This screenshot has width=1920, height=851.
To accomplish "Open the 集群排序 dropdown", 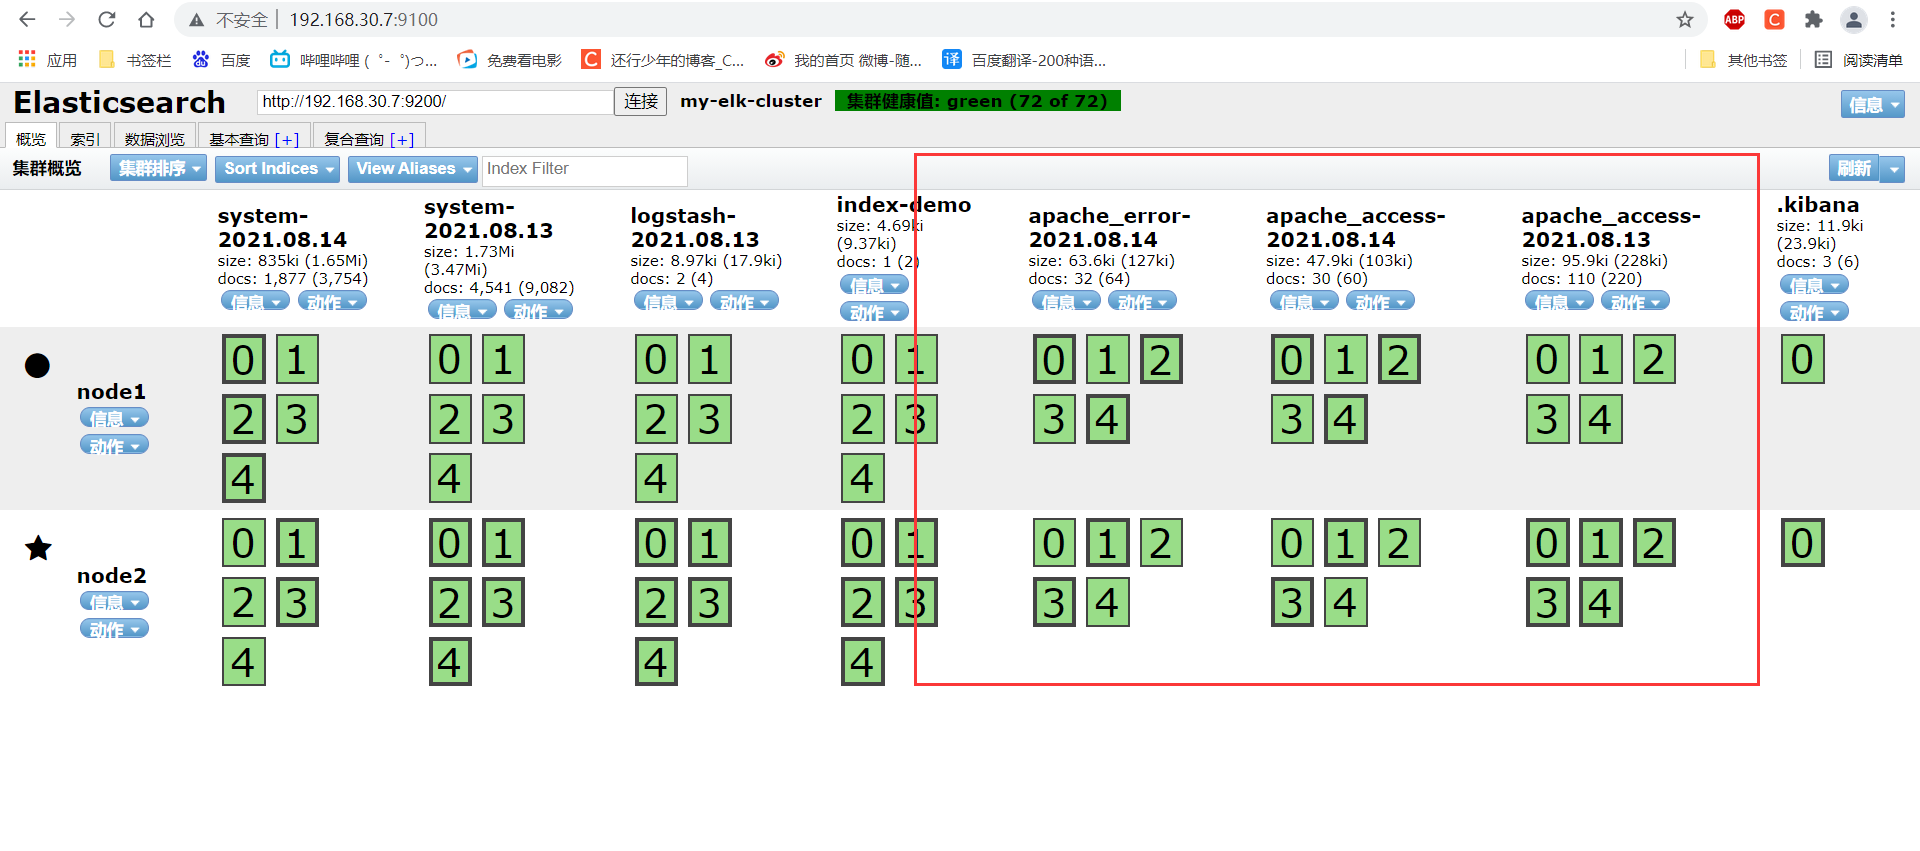I will click(x=158, y=168).
